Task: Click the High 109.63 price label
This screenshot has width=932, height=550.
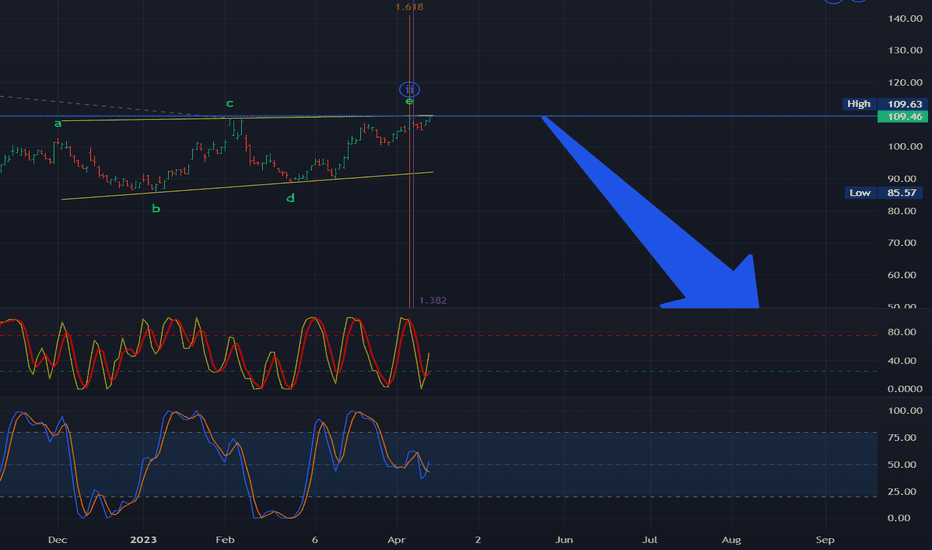Action: click(884, 104)
